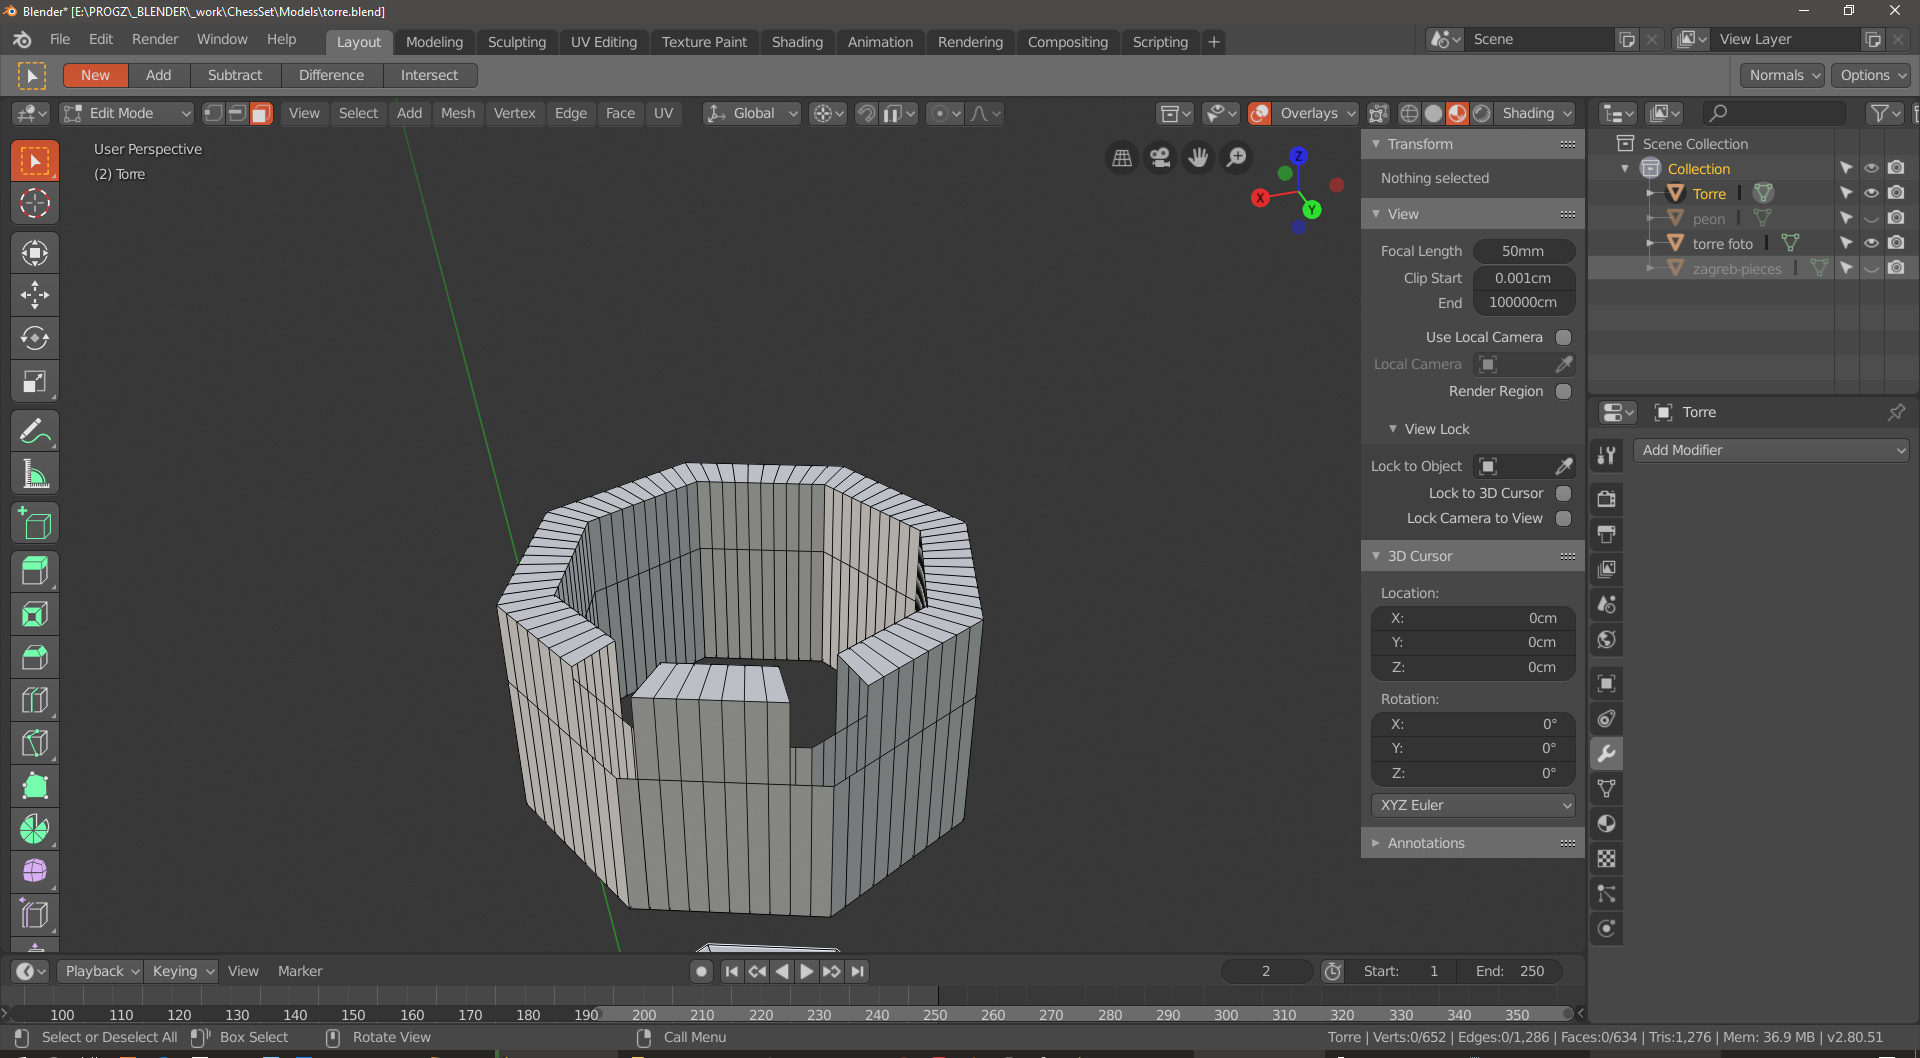
Task: Select the Extrude Region tool
Action: 35,571
